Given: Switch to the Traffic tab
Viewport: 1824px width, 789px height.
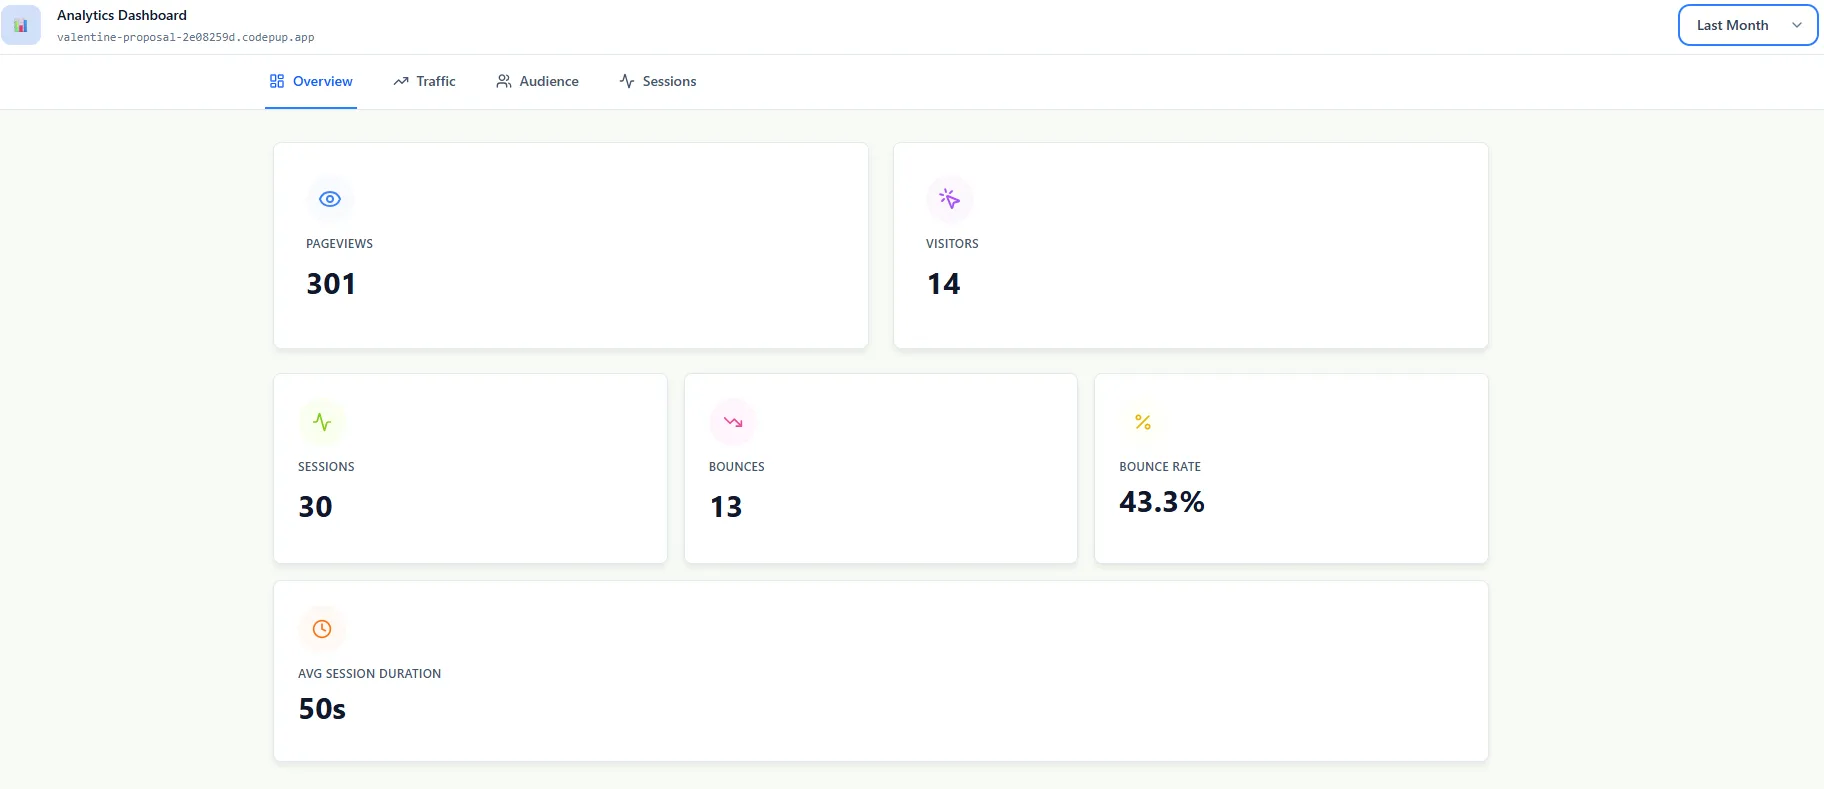Looking at the screenshot, I should pos(424,81).
